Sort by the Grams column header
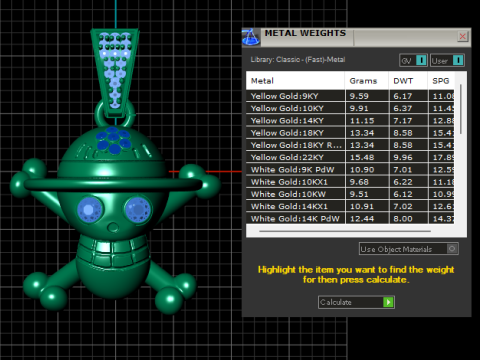Image resolution: width=480 pixels, height=360 pixels. tap(366, 81)
